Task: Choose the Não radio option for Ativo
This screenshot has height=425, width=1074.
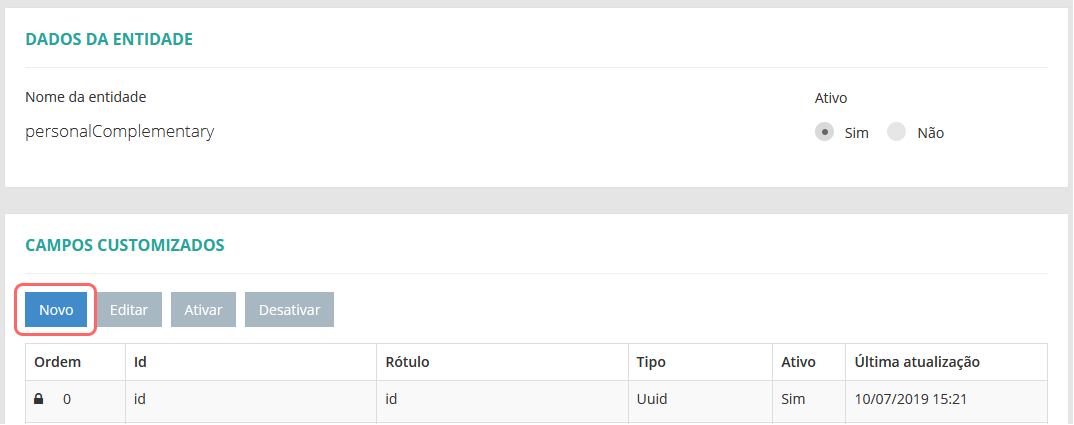Action: (x=896, y=132)
